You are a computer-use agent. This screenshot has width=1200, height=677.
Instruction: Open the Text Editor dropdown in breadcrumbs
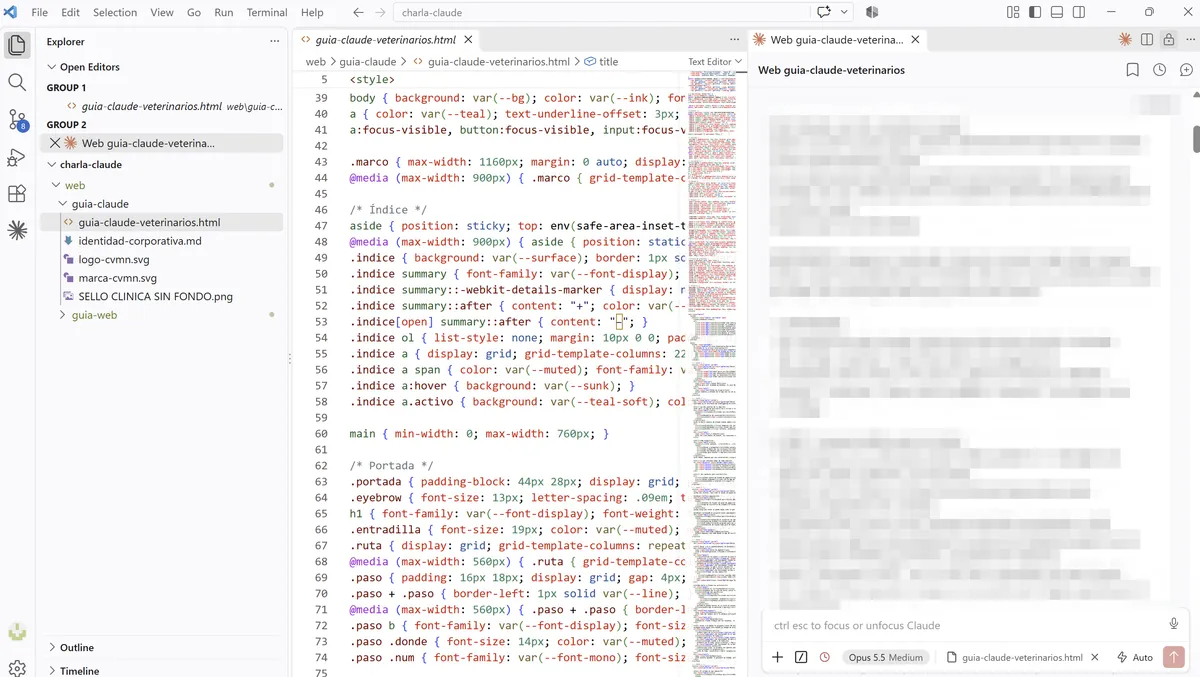pyautogui.click(x=715, y=61)
